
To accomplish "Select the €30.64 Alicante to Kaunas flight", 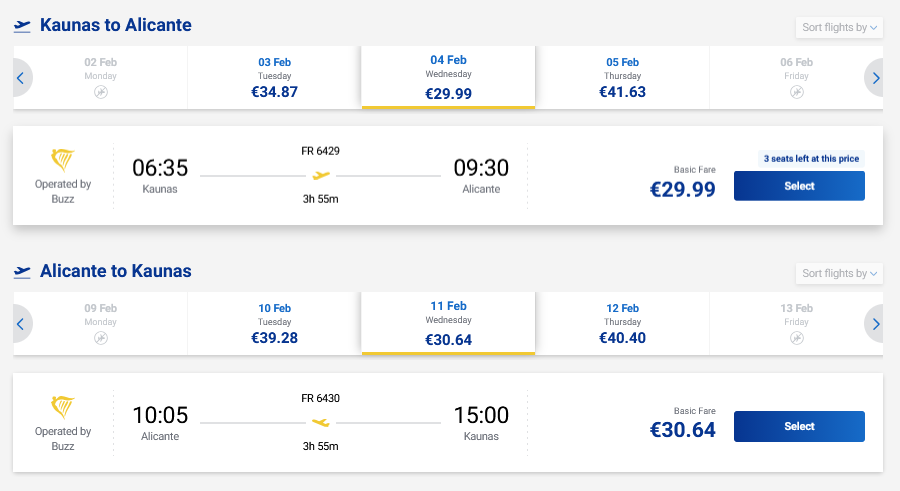I will click(799, 427).
